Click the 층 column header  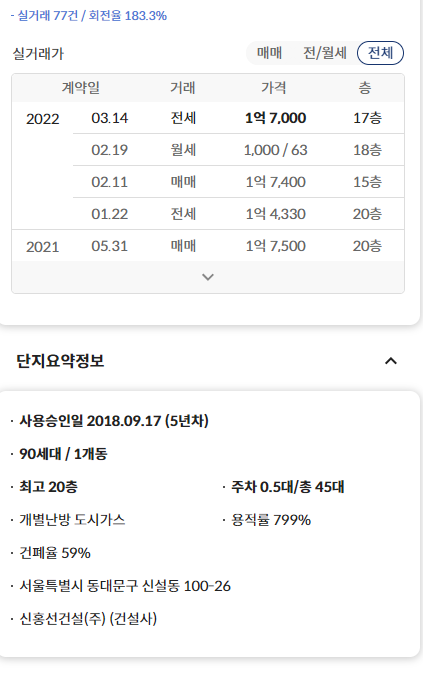point(365,88)
